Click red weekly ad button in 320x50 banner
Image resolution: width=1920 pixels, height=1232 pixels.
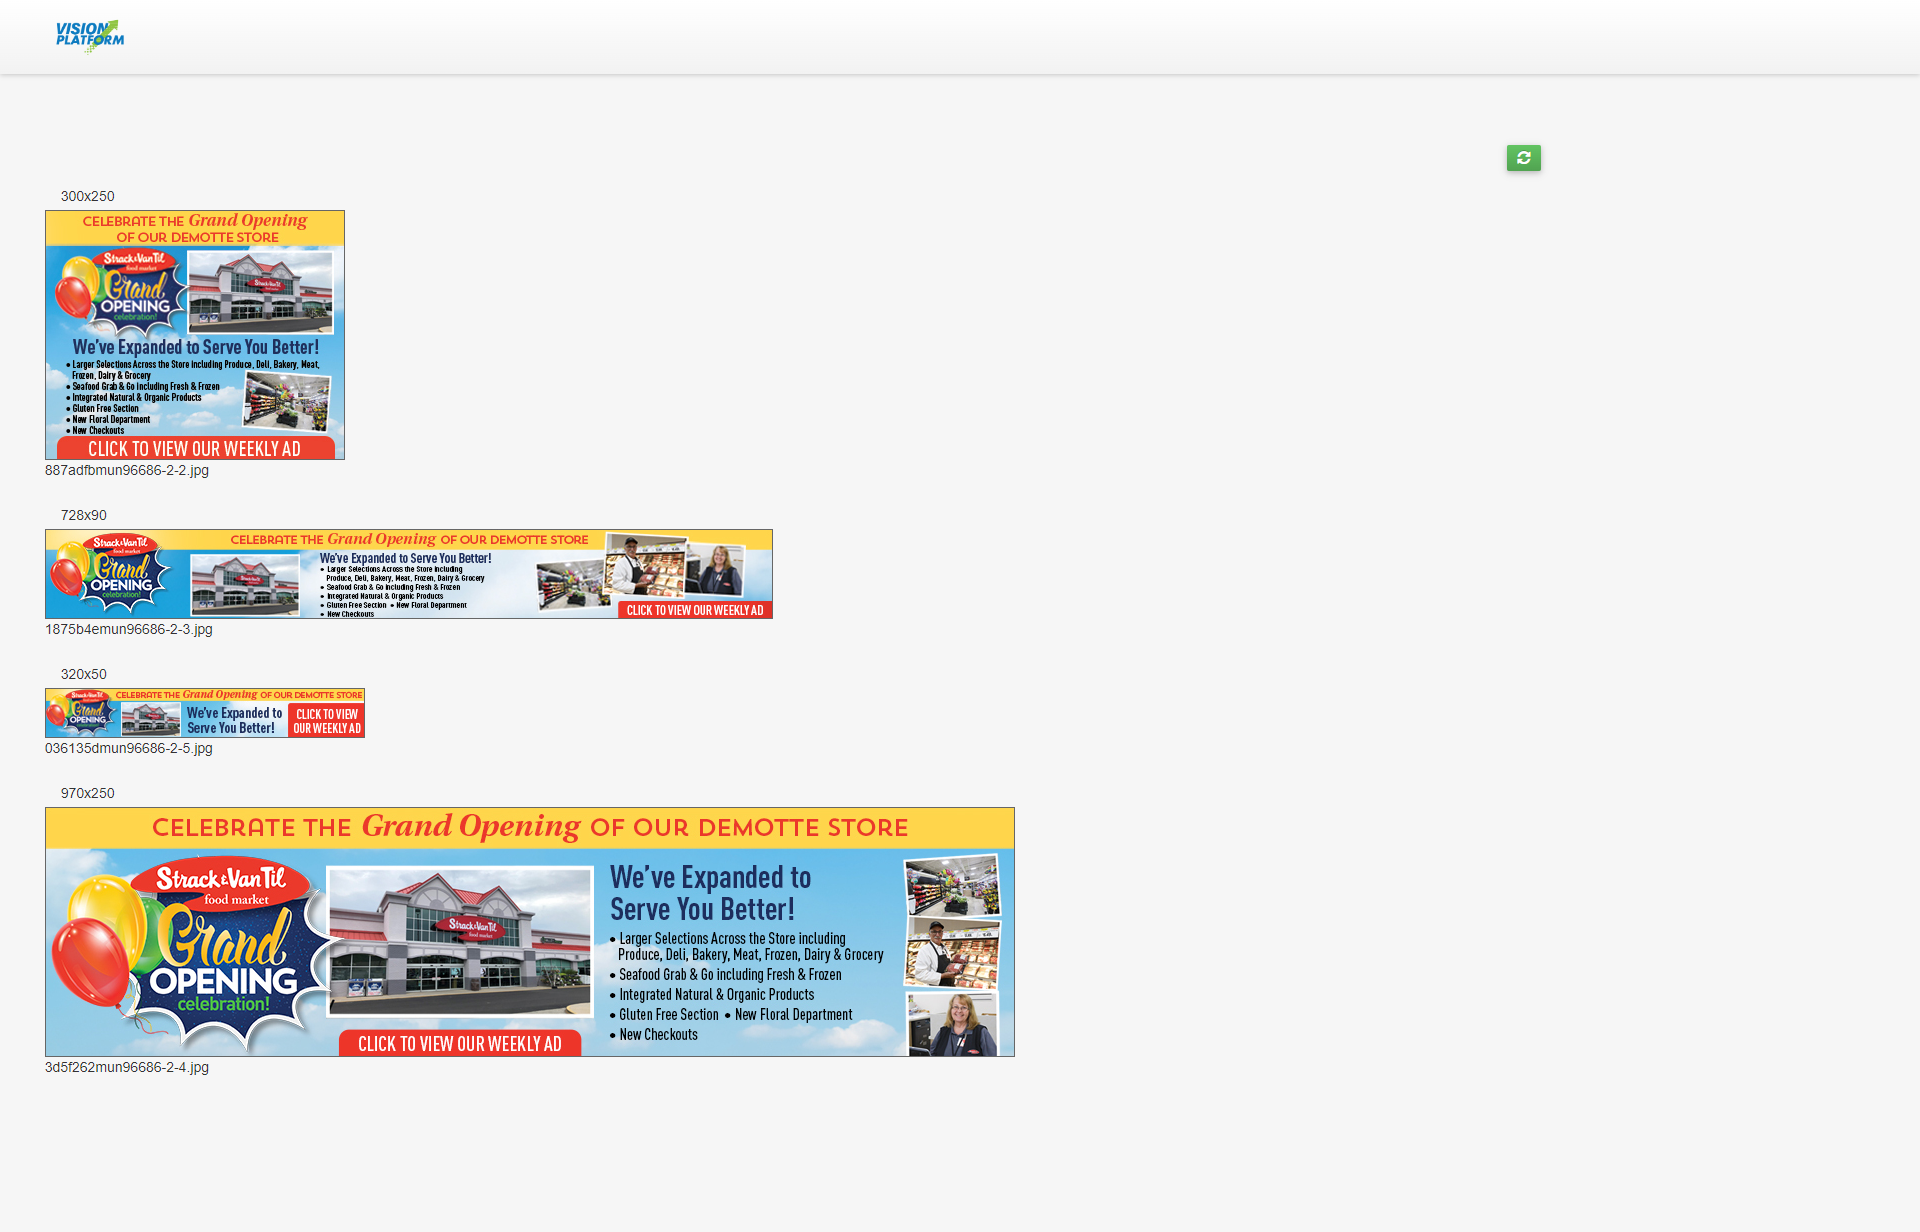coord(327,721)
